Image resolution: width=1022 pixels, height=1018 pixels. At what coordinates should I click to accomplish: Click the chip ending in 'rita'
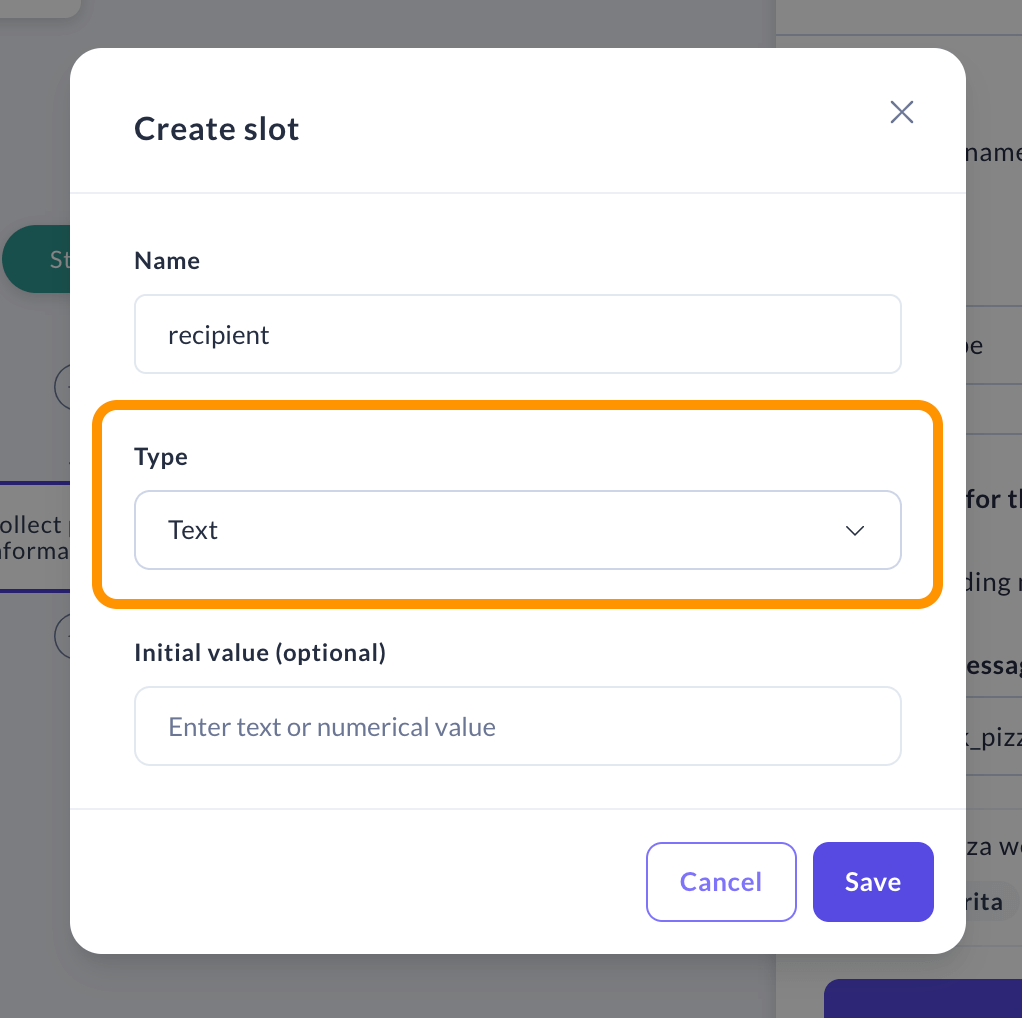988,902
